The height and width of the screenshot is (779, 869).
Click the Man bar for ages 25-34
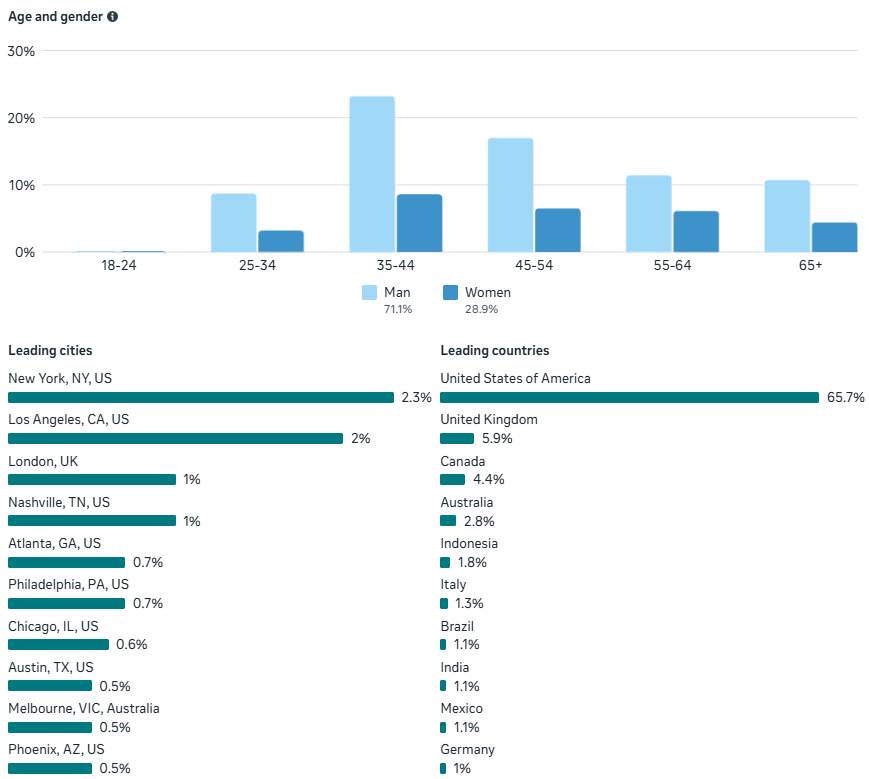(x=233, y=222)
